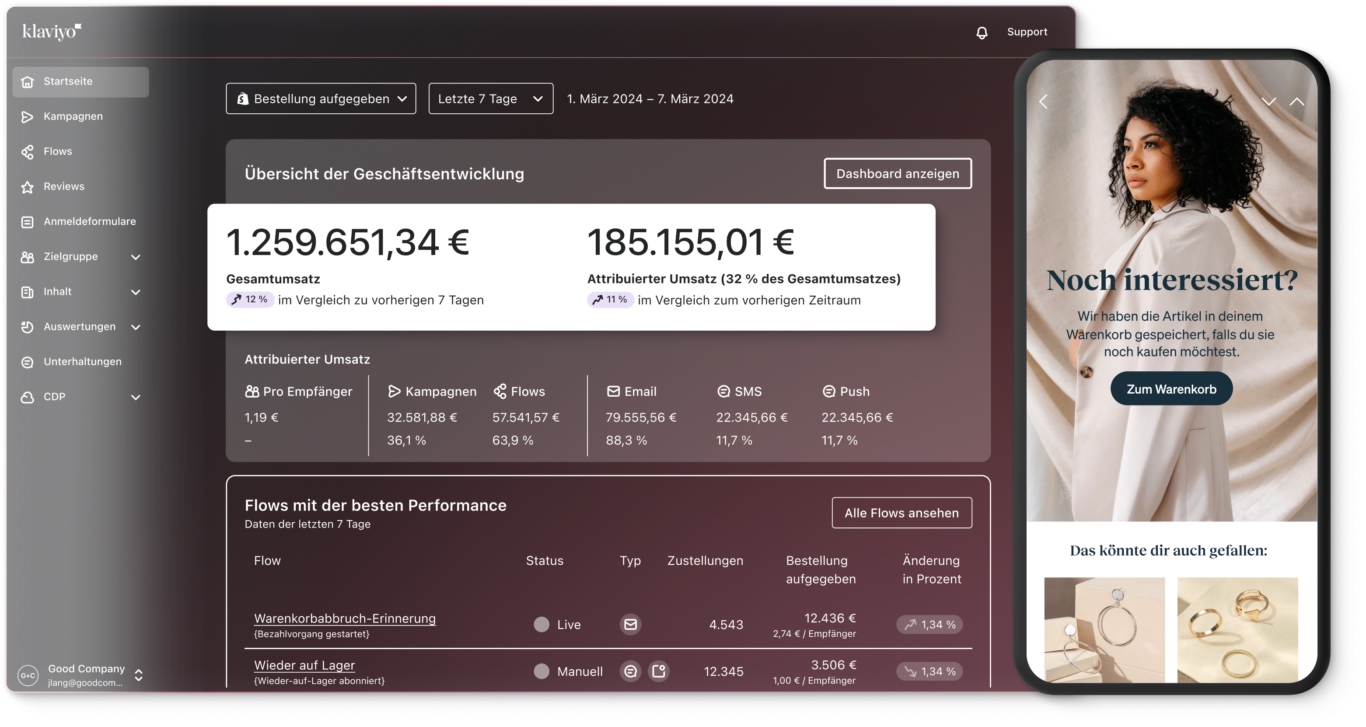1366x727 pixels.
Task: Click the Live status indicator dot
Action: pos(541,625)
